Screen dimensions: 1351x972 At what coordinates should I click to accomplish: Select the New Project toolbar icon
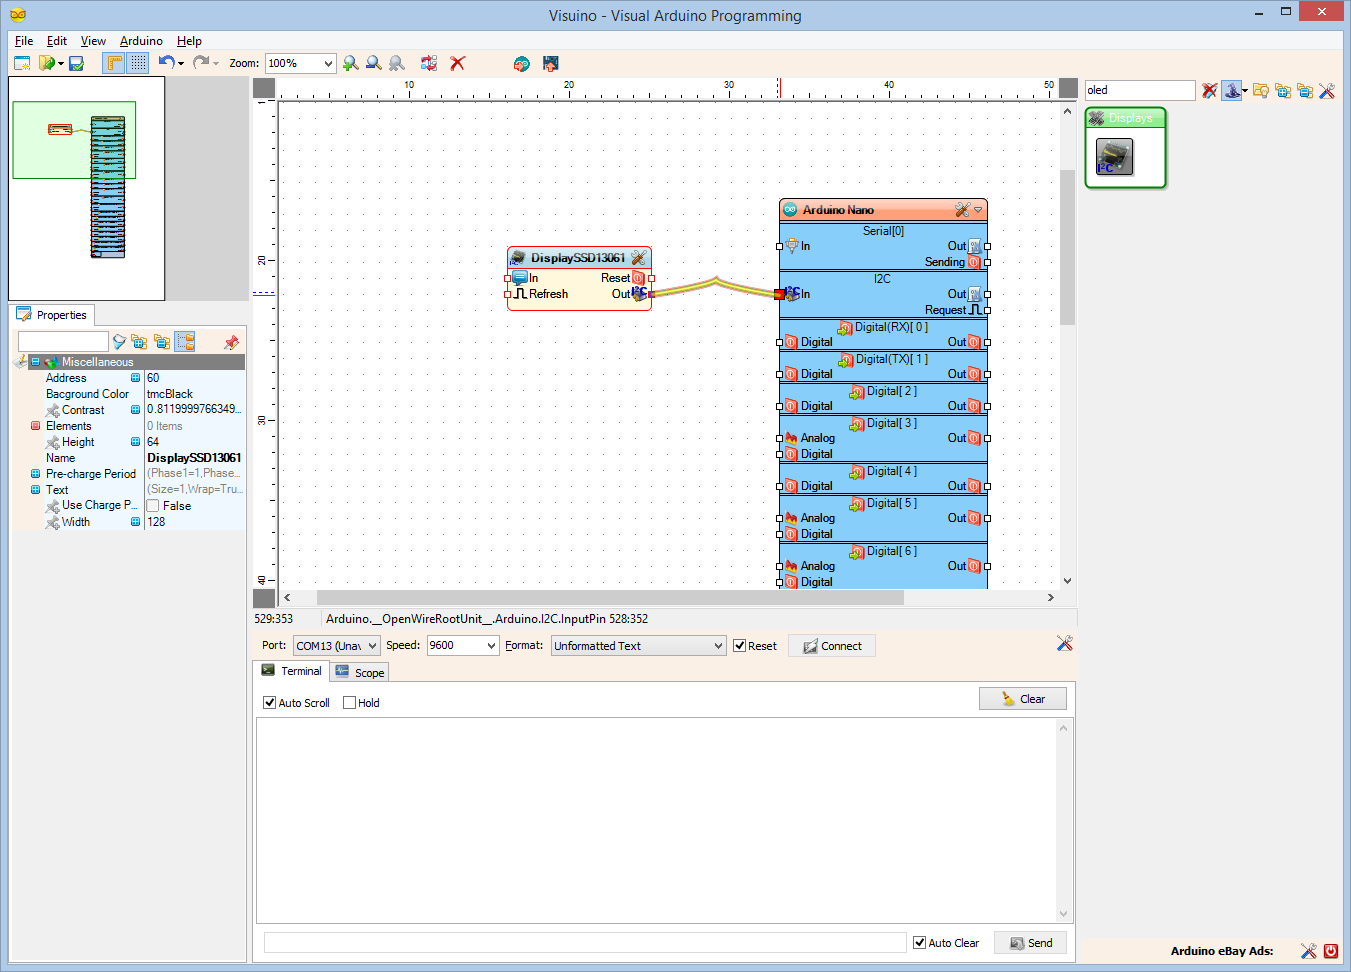pos(22,63)
